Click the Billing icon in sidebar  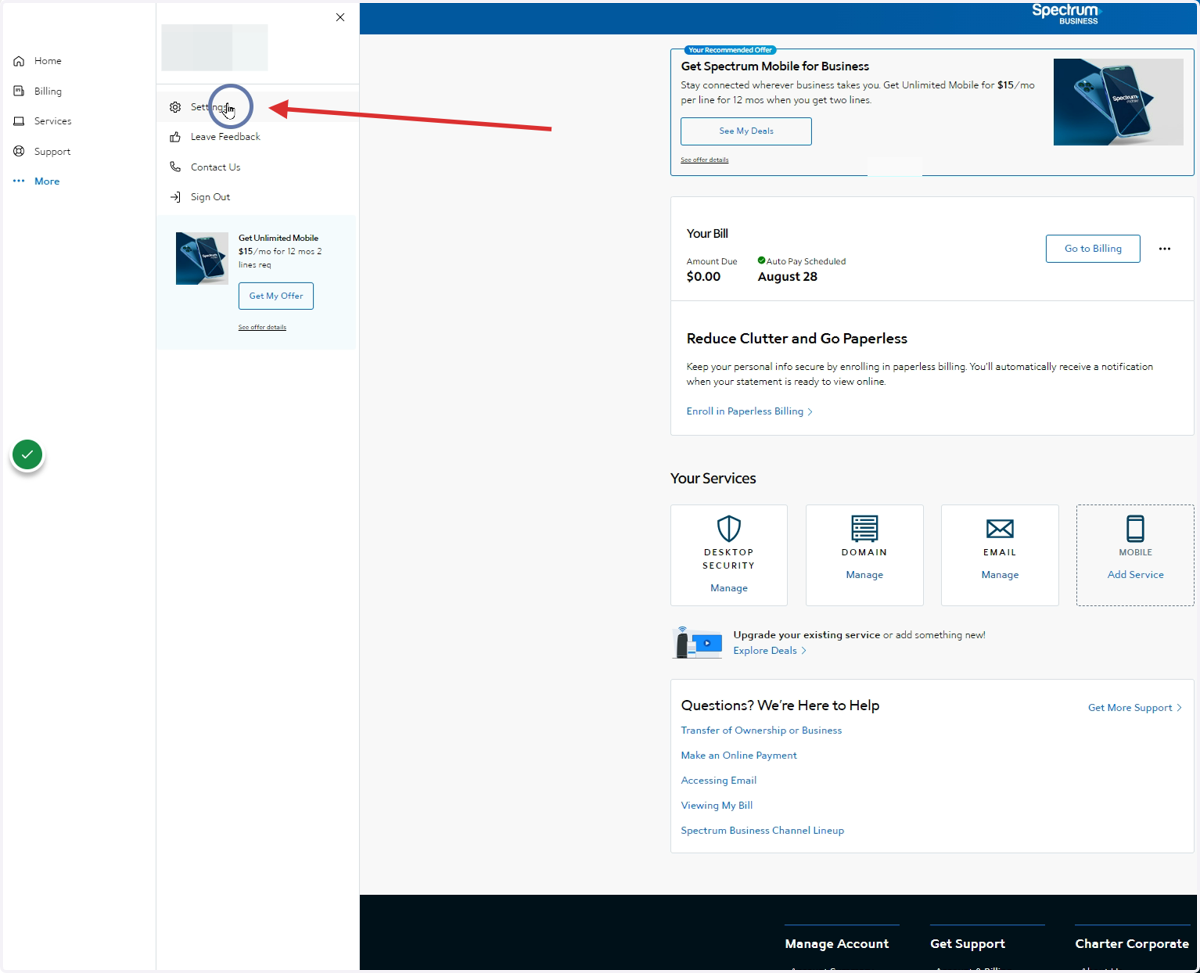click(x=19, y=91)
